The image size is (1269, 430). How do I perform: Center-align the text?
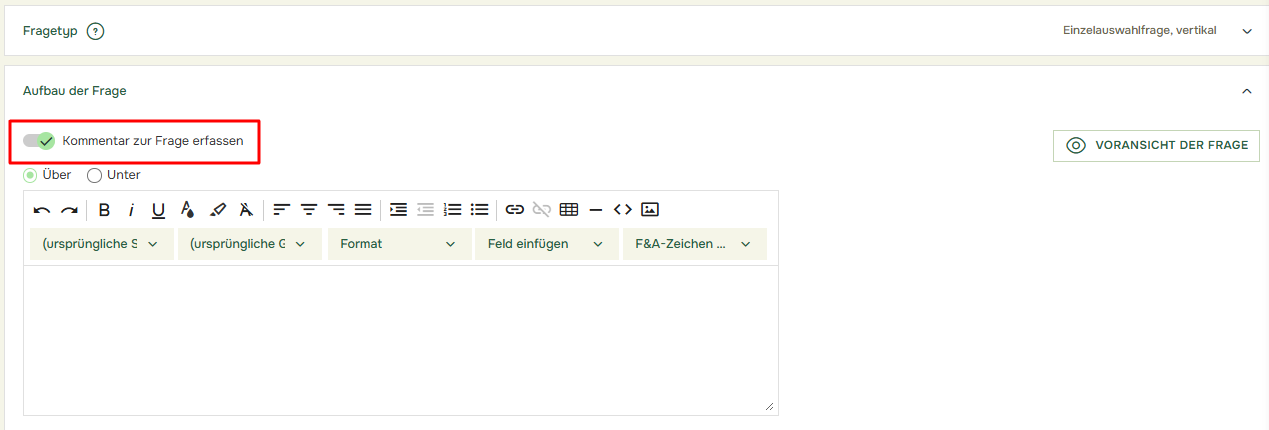point(309,210)
